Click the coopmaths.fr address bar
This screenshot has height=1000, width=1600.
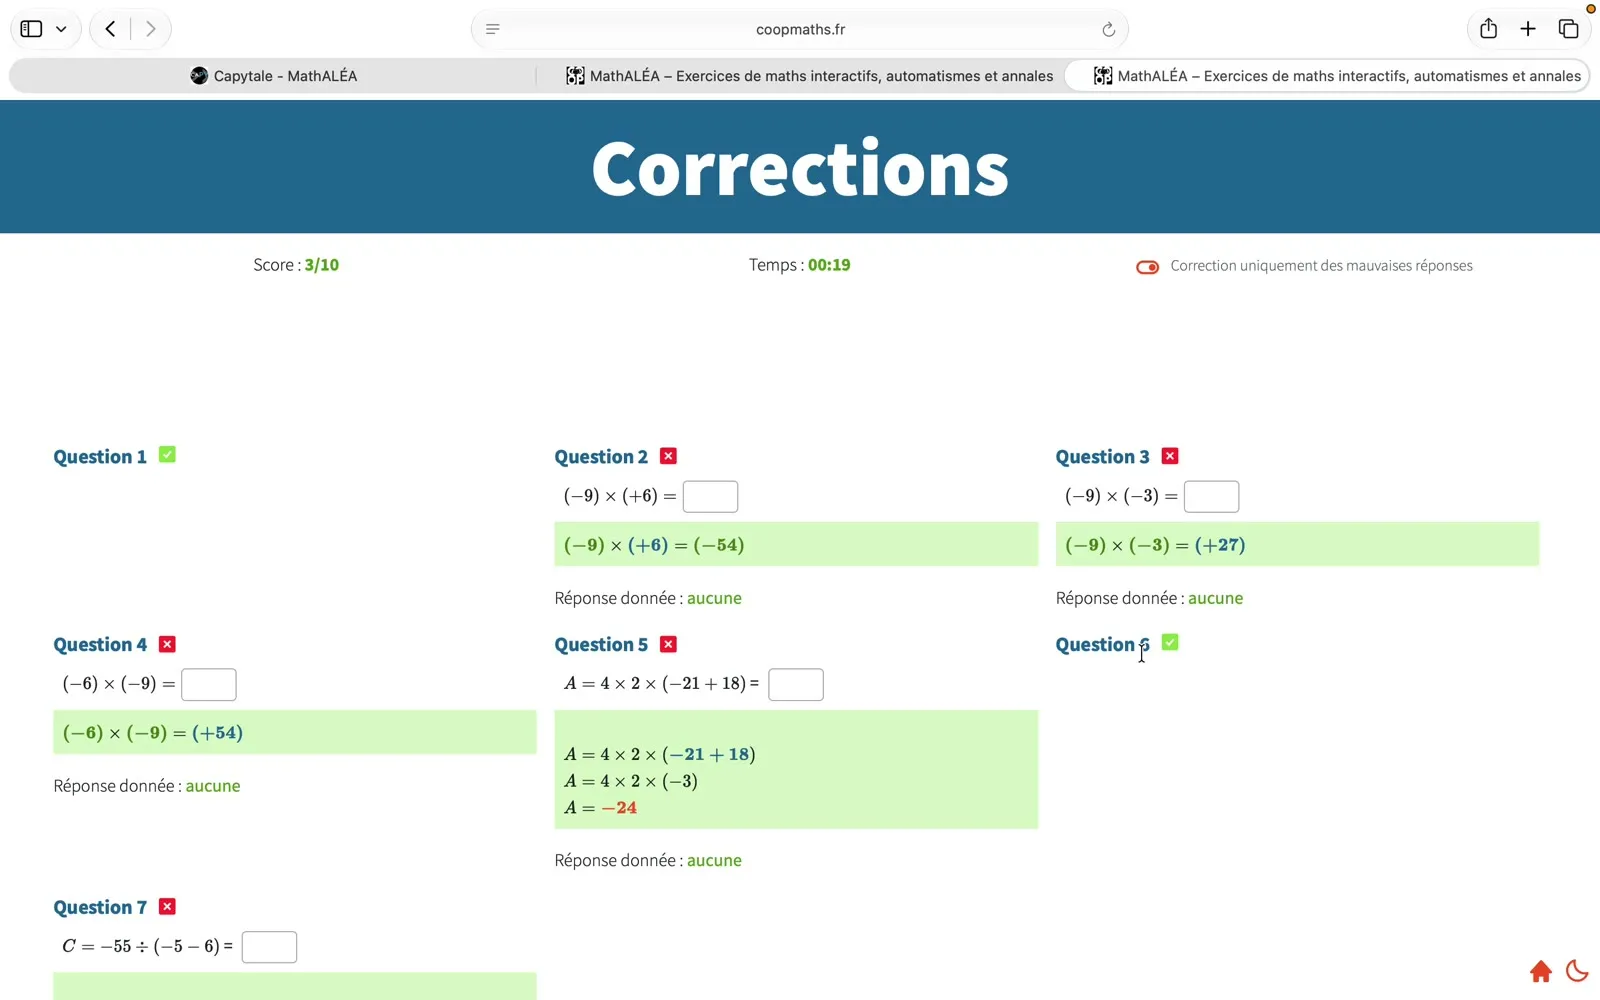pos(800,29)
